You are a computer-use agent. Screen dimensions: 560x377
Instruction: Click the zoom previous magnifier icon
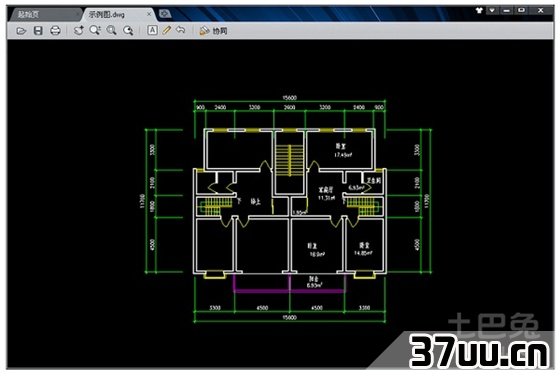point(128,31)
